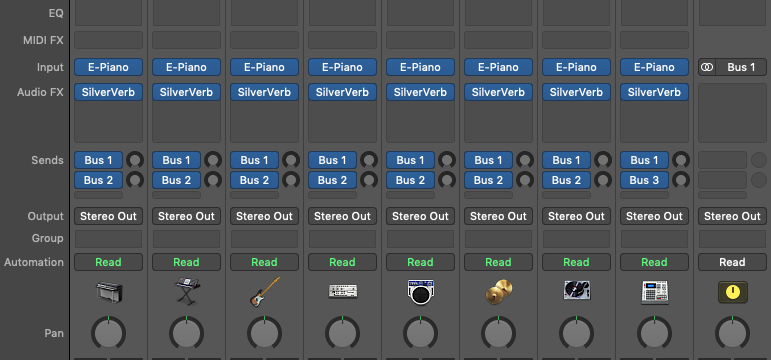This screenshot has height=360, width=771.
Task: Click the MIDI FX slot on the sampler pad channel
Action: click(x=654, y=40)
